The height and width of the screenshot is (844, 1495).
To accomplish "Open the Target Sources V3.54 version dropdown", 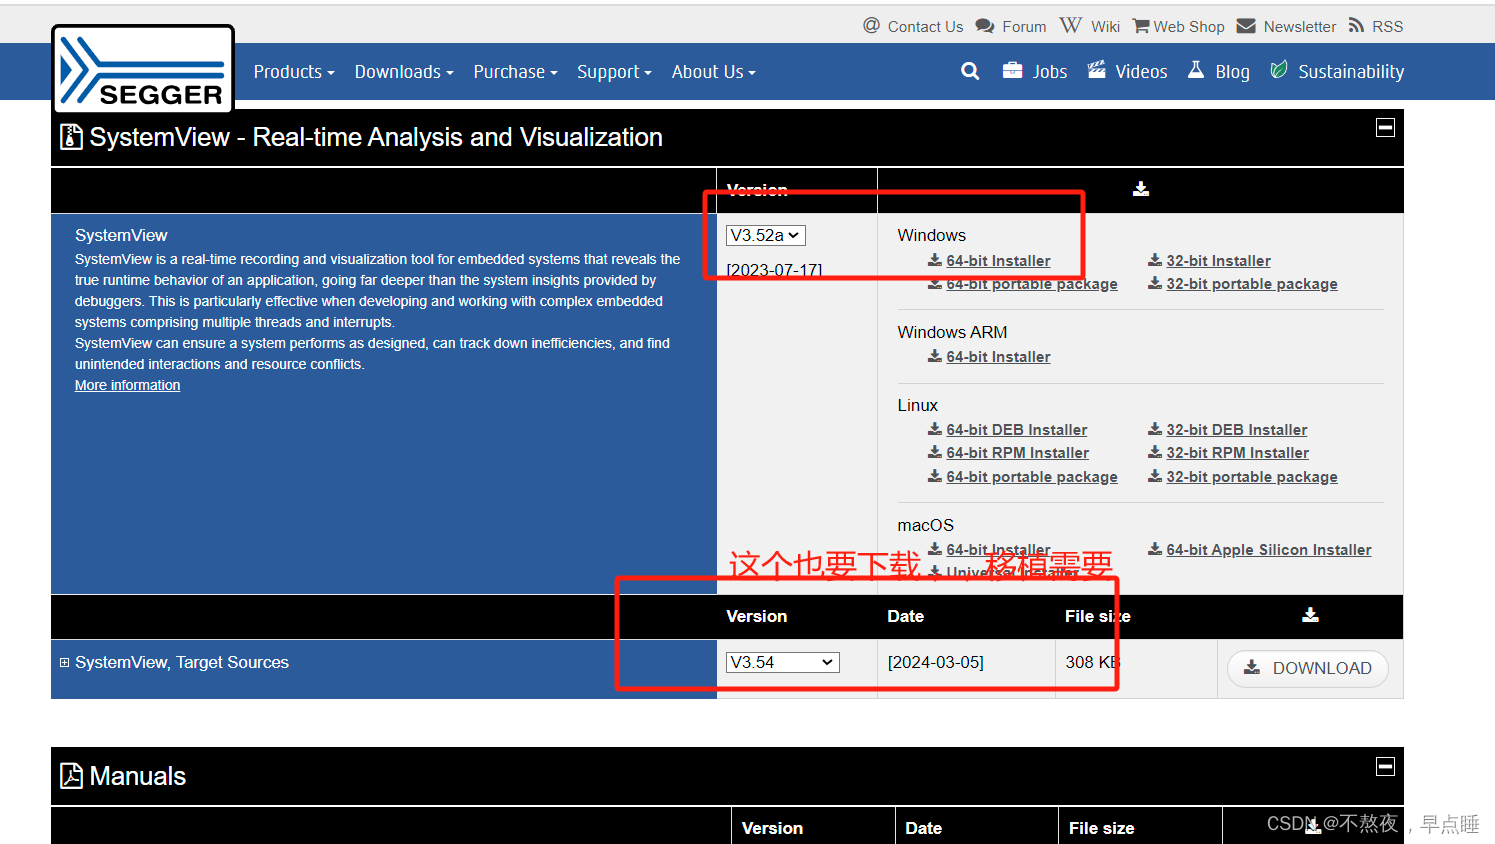I will (782, 662).
